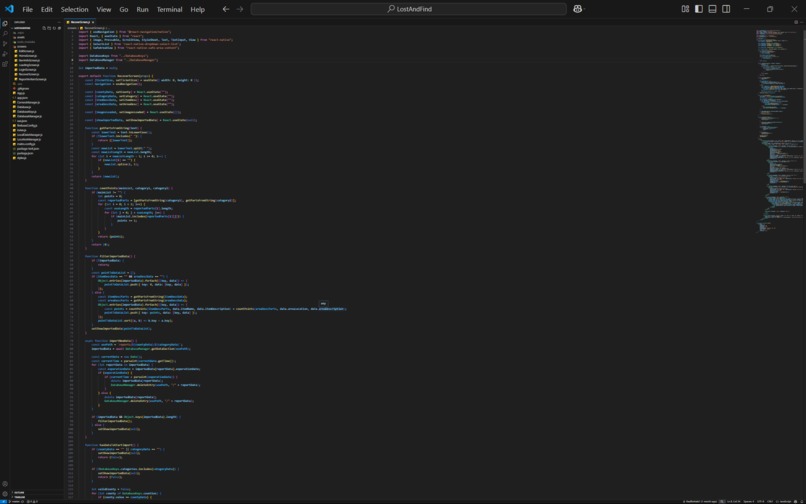
Task: Open the Edit menu
Action: pos(46,9)
